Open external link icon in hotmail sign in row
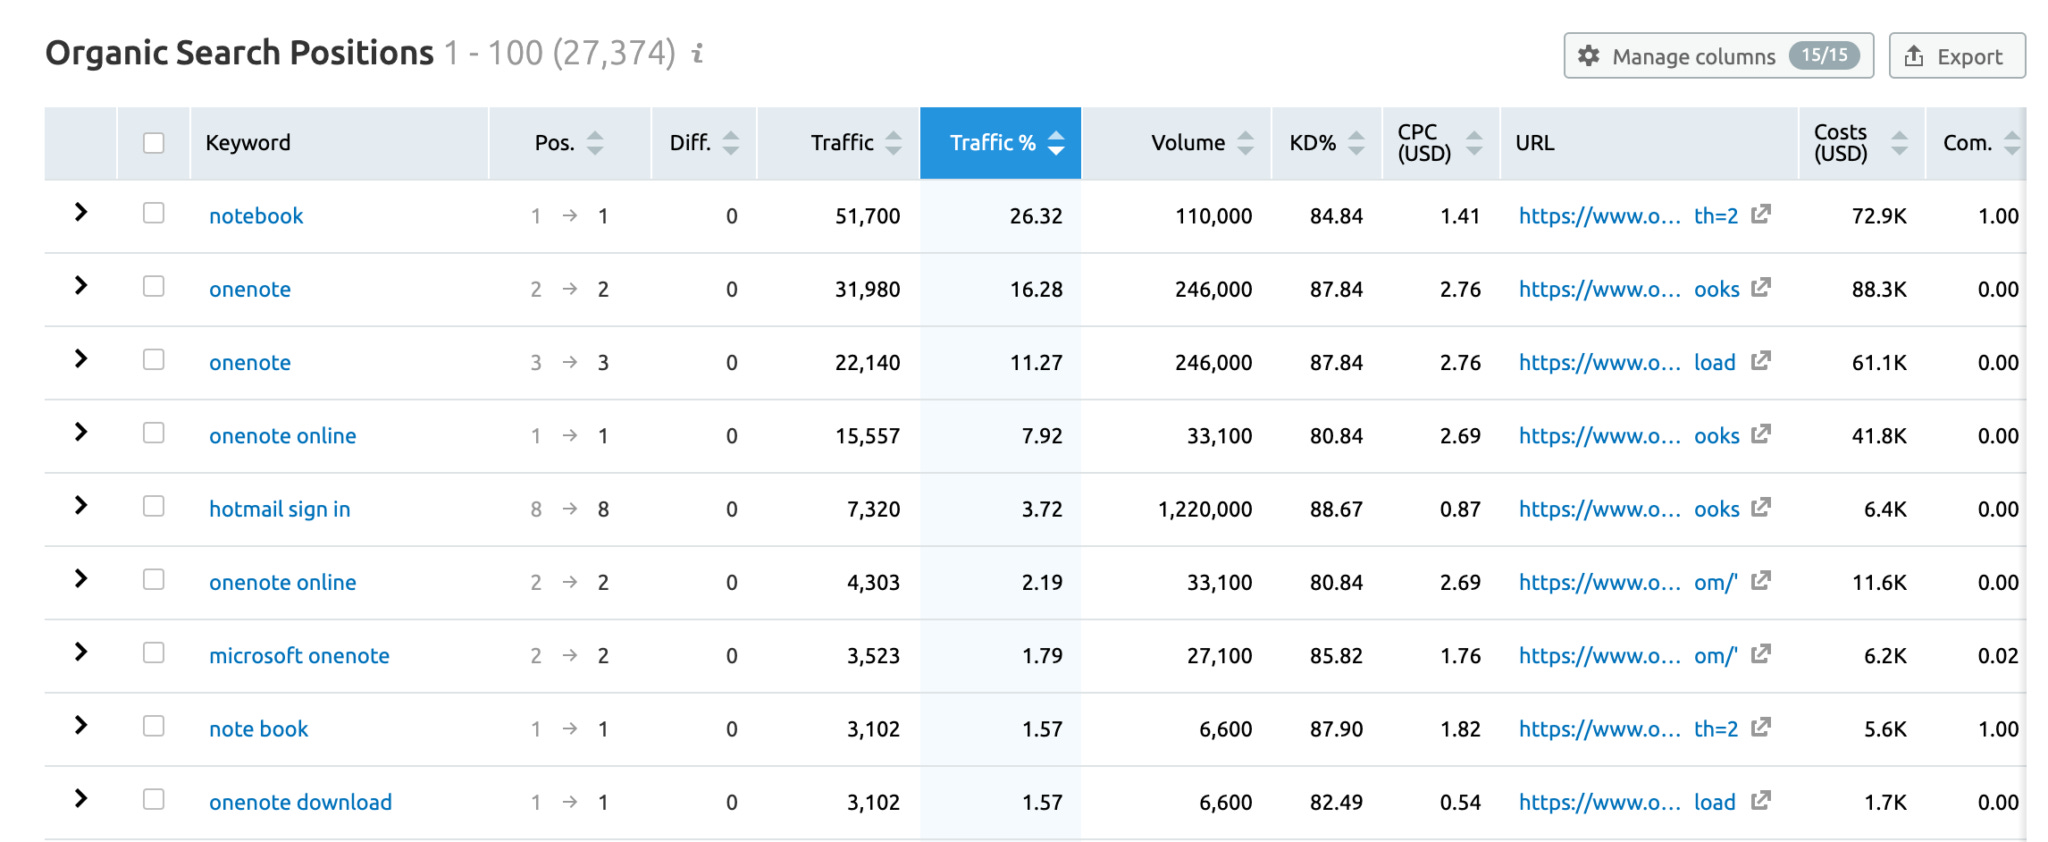Viewport: 2048px width, 842px height. [x=1761, y=507]
